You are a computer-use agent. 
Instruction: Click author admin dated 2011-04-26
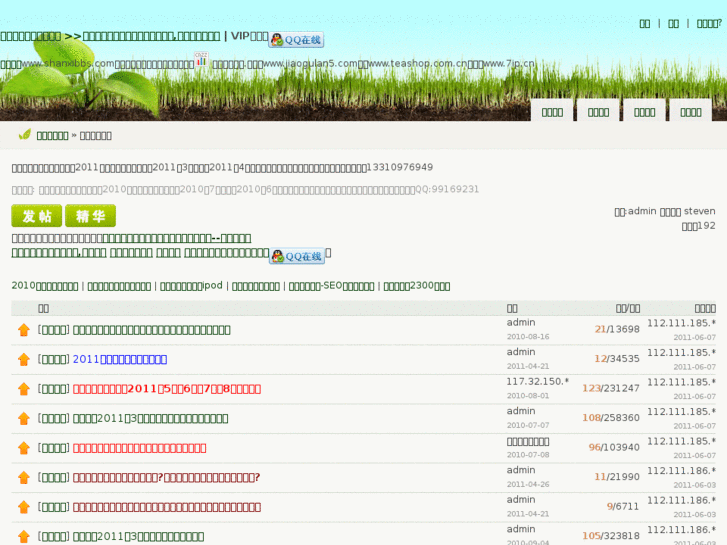coord(521,470)
